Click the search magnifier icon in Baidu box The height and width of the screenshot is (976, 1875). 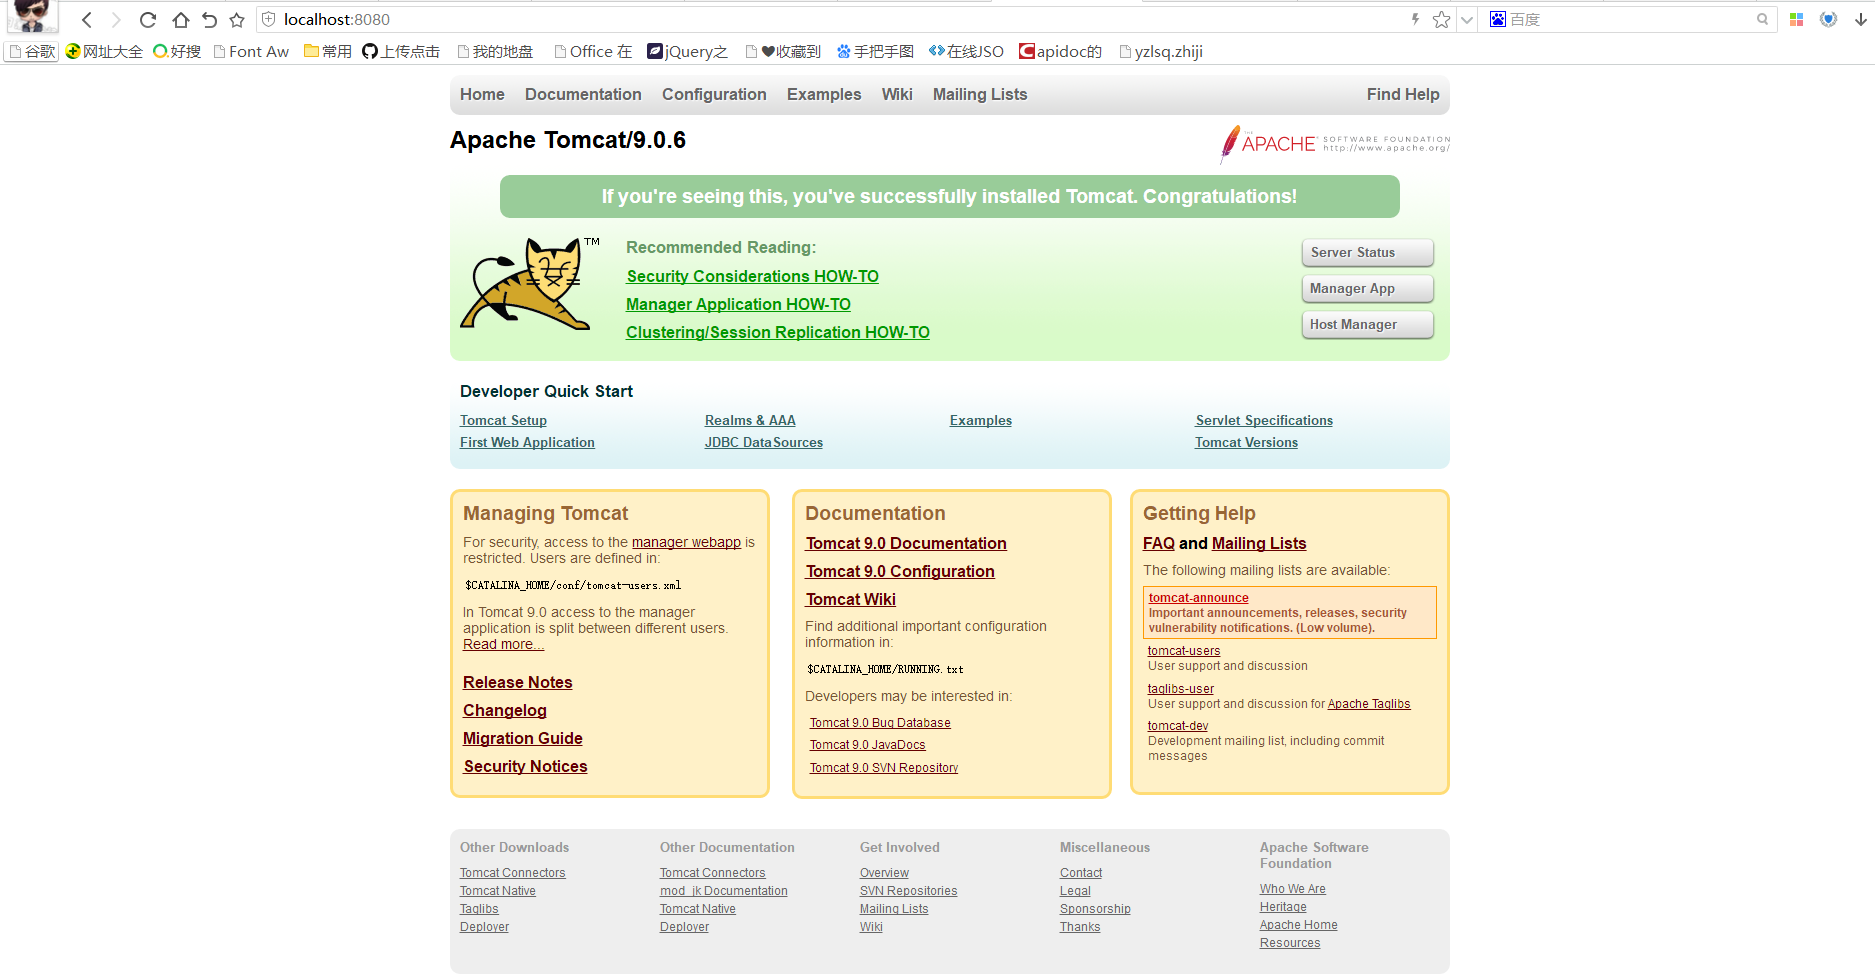tap(1762, 19)
